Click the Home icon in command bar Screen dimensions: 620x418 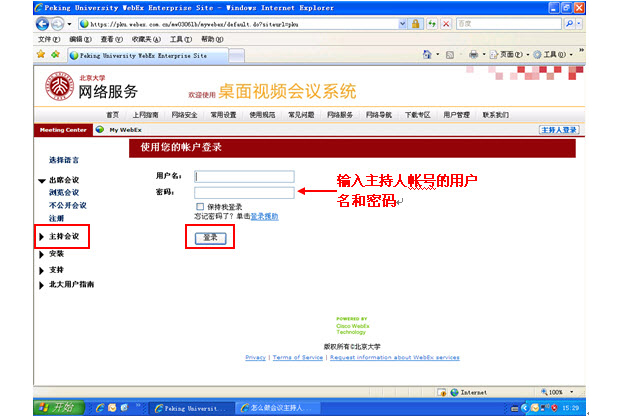click(427, 54)
